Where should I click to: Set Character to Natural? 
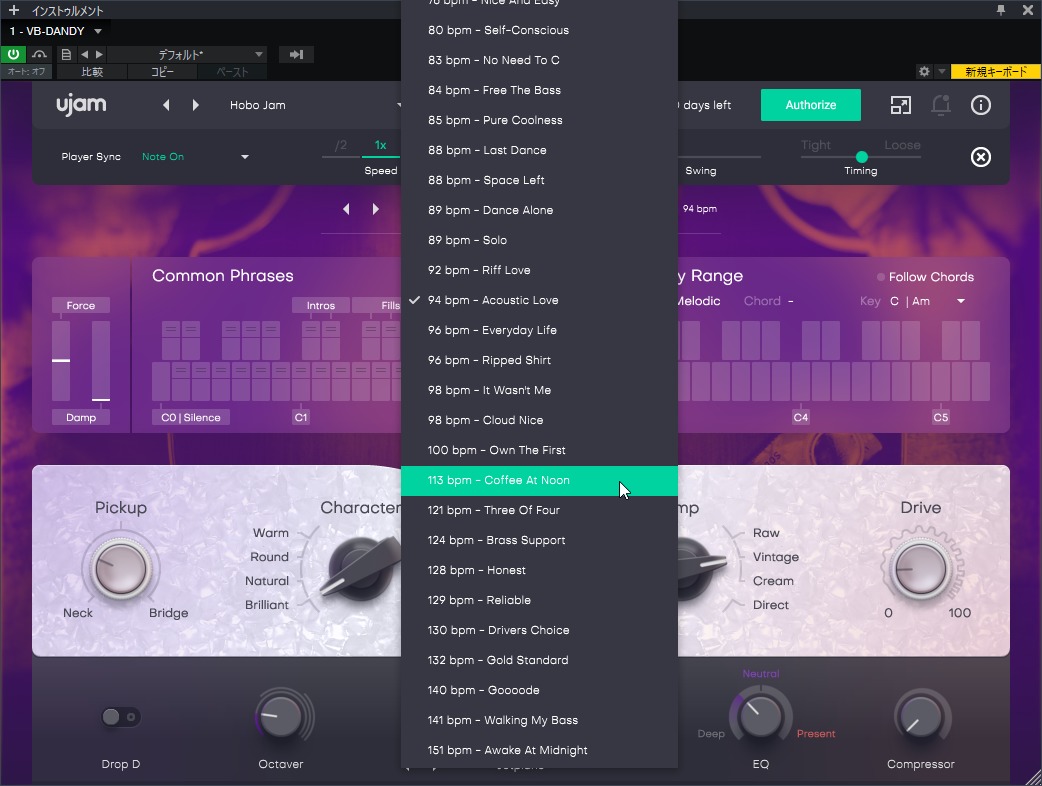(x=266, y=581)
